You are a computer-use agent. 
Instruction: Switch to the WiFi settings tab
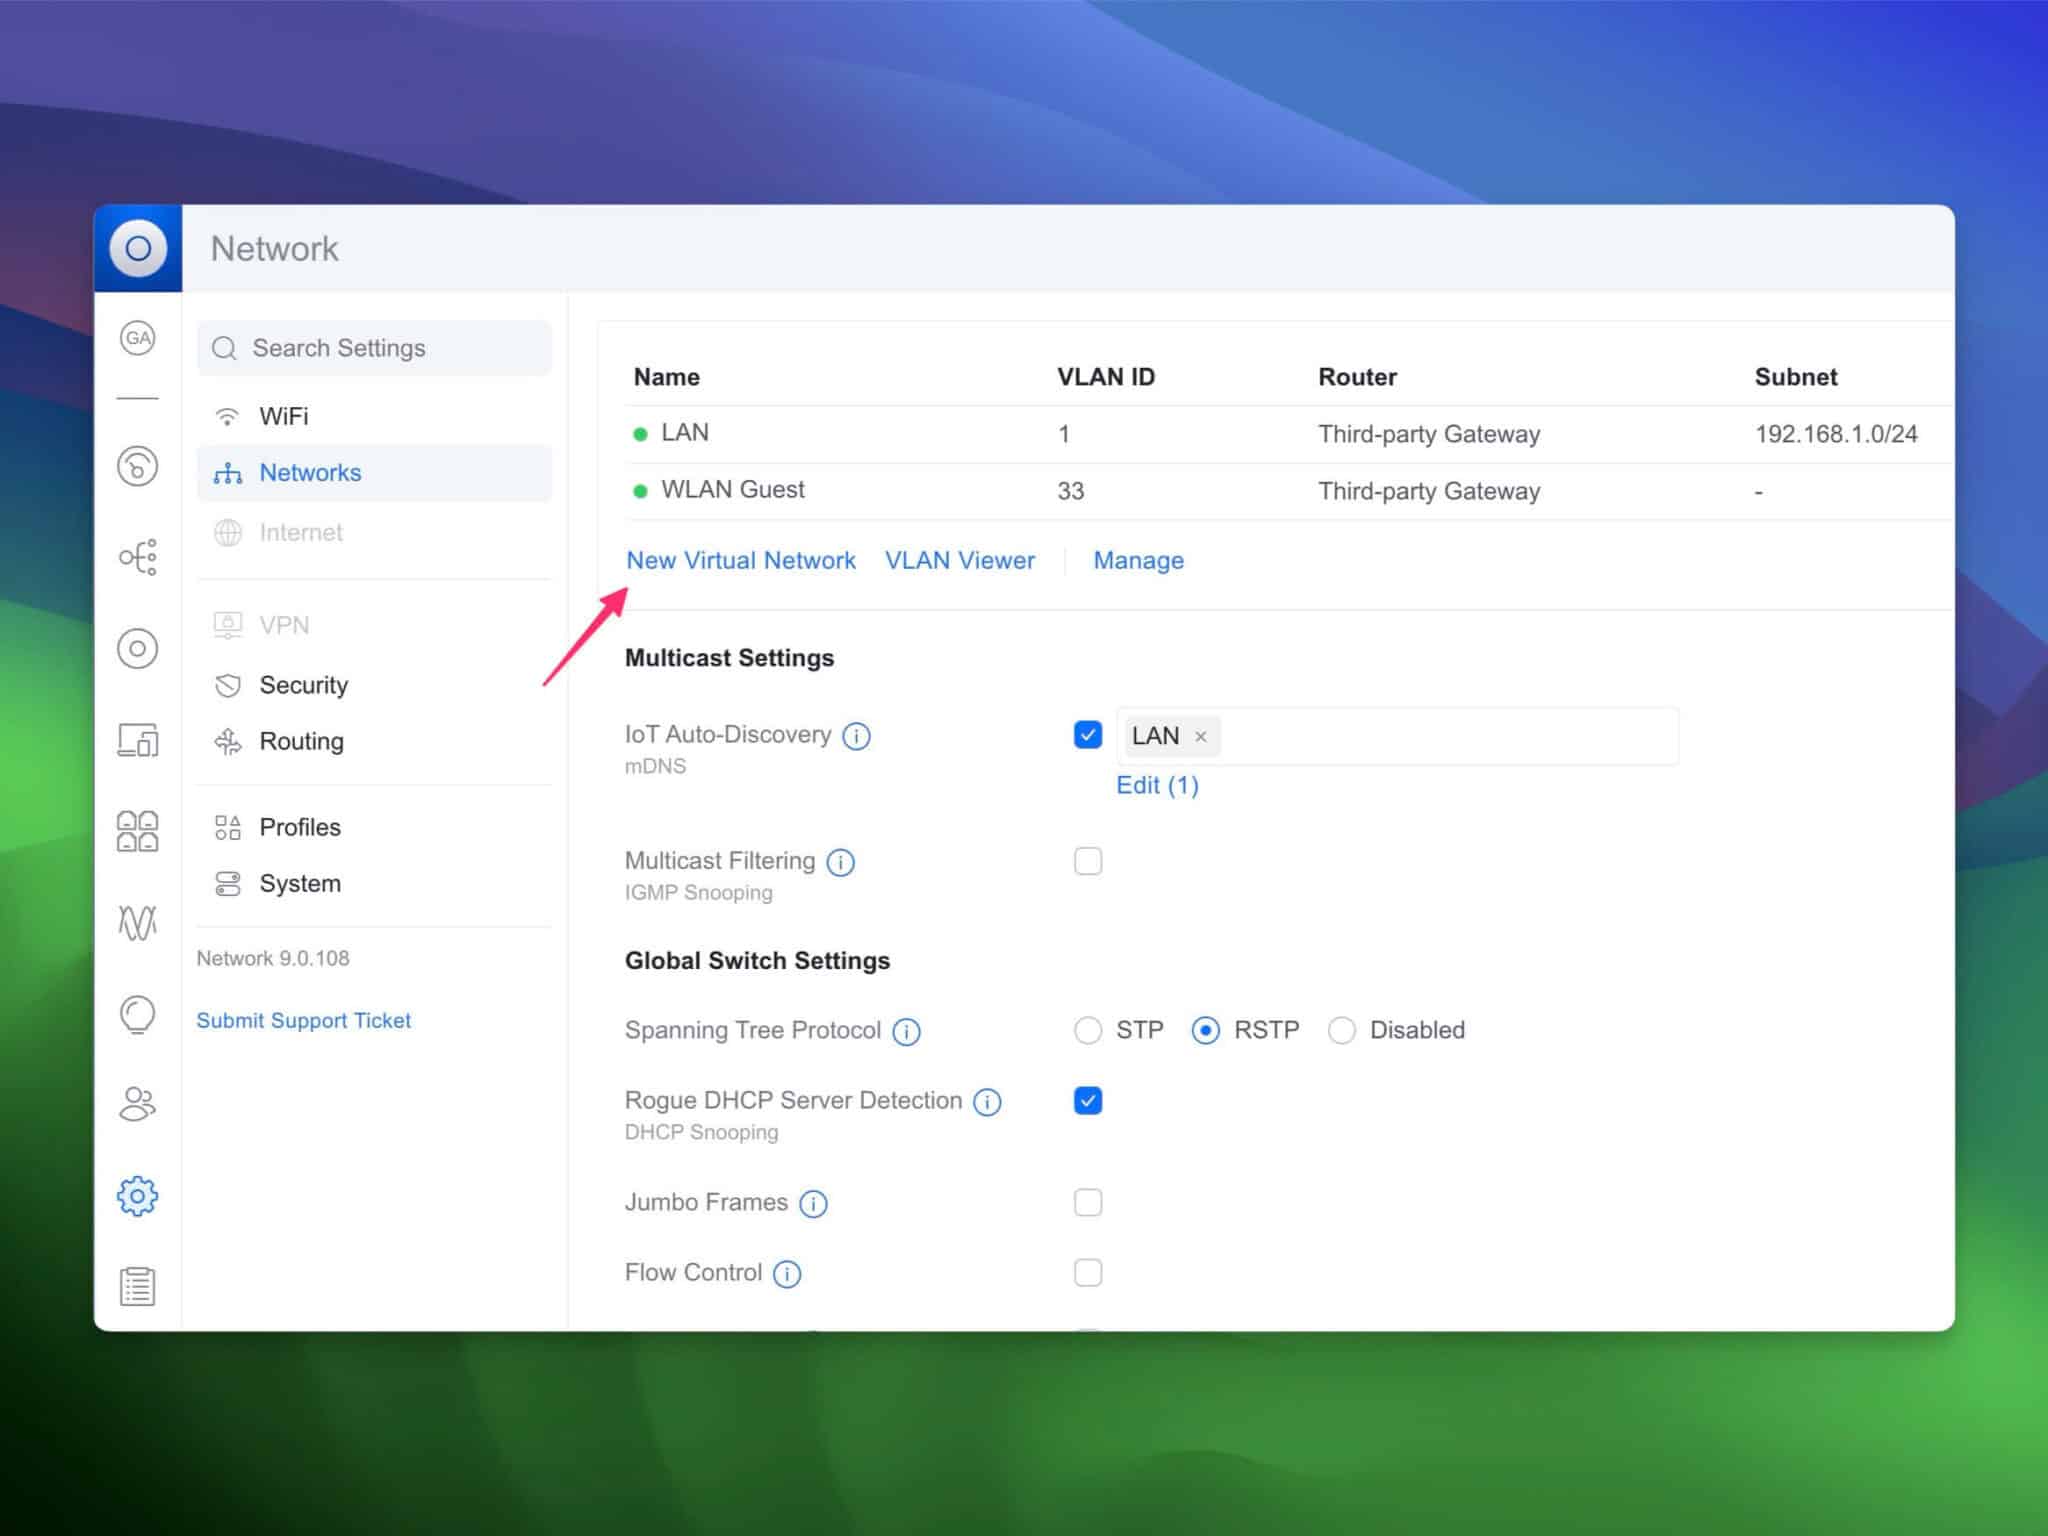click(x=285, y=415)
